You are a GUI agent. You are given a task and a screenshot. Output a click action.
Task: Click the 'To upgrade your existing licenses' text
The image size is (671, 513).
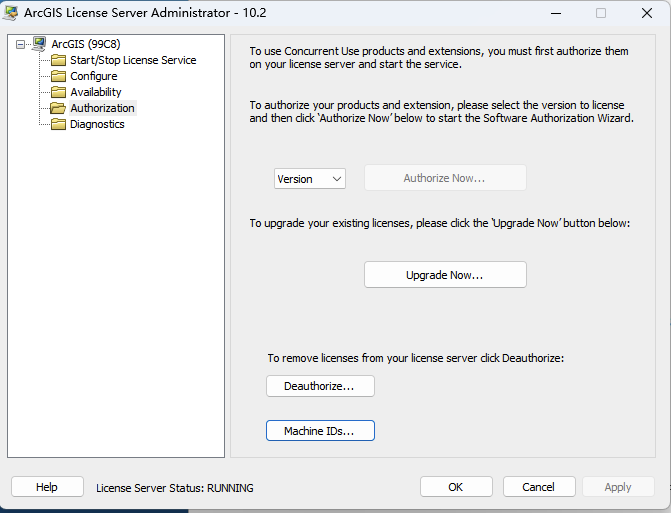439,223
